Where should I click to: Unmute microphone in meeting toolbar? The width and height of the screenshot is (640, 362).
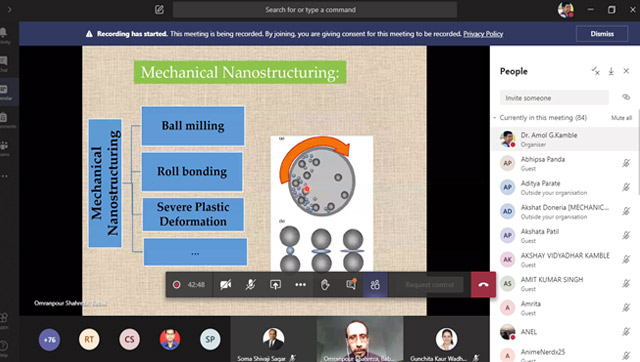click(x=251, y=284)
